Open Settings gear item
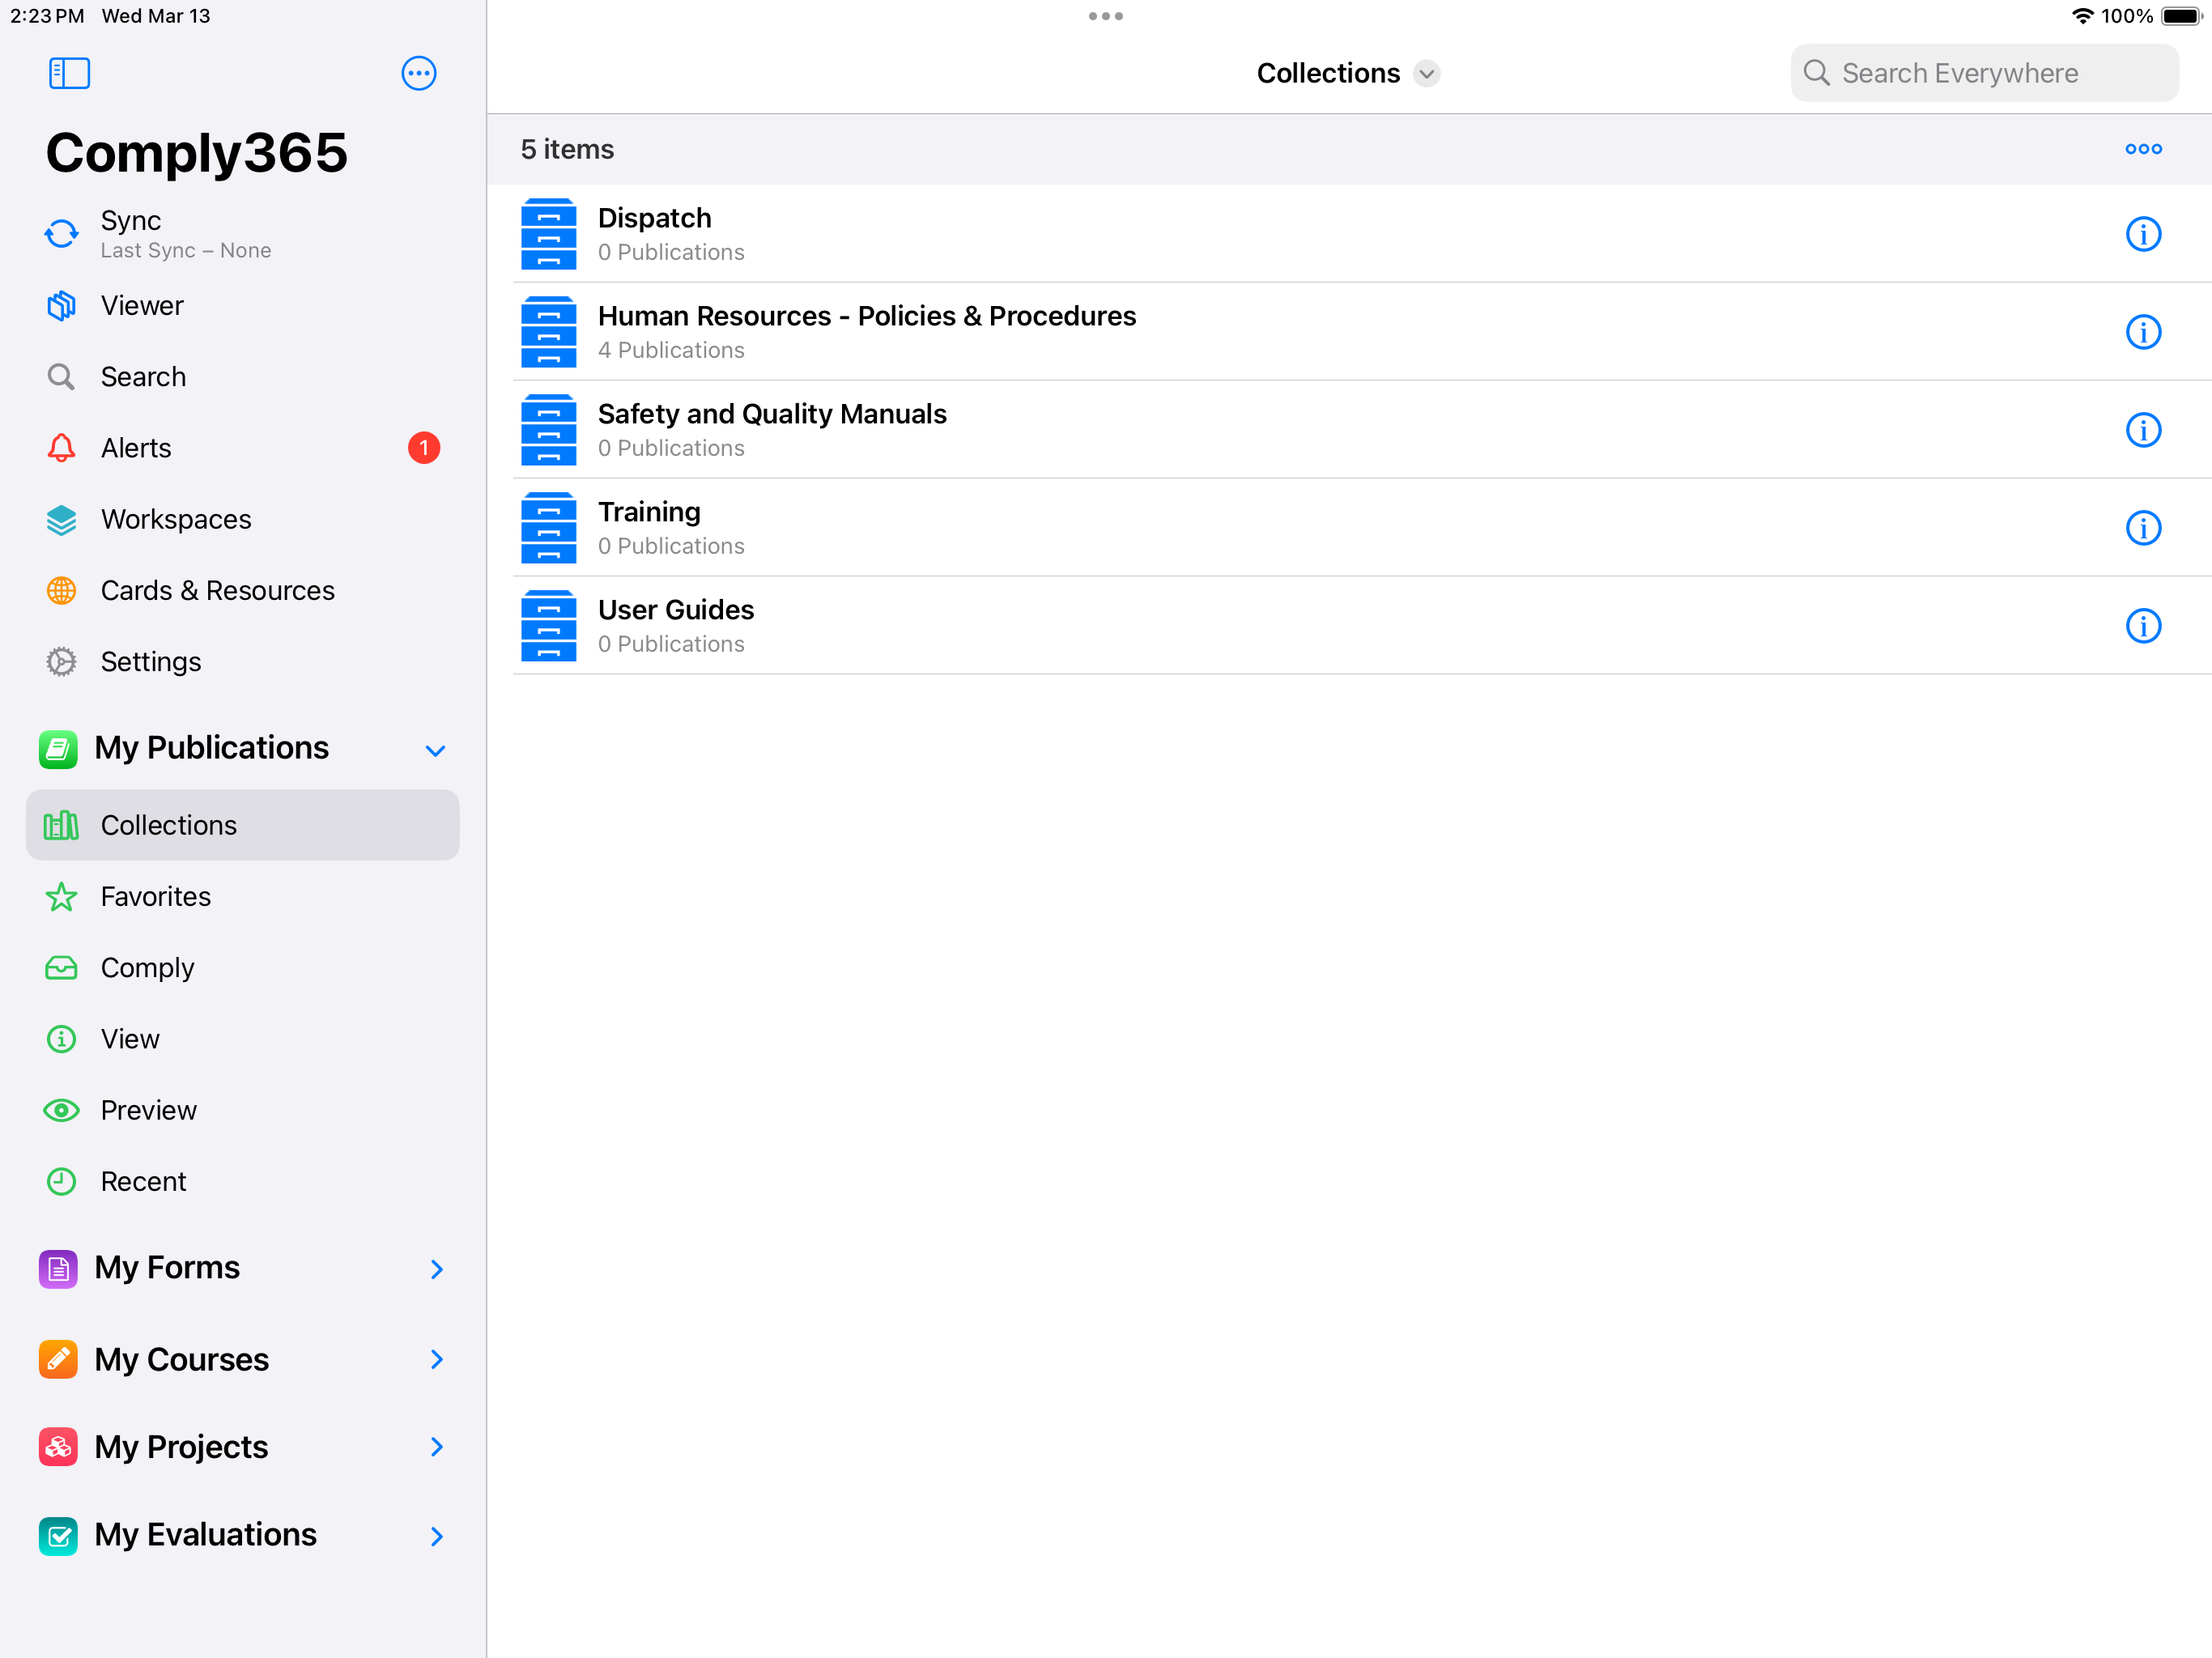2212x1658 pixels. click(x=150, y=661)
